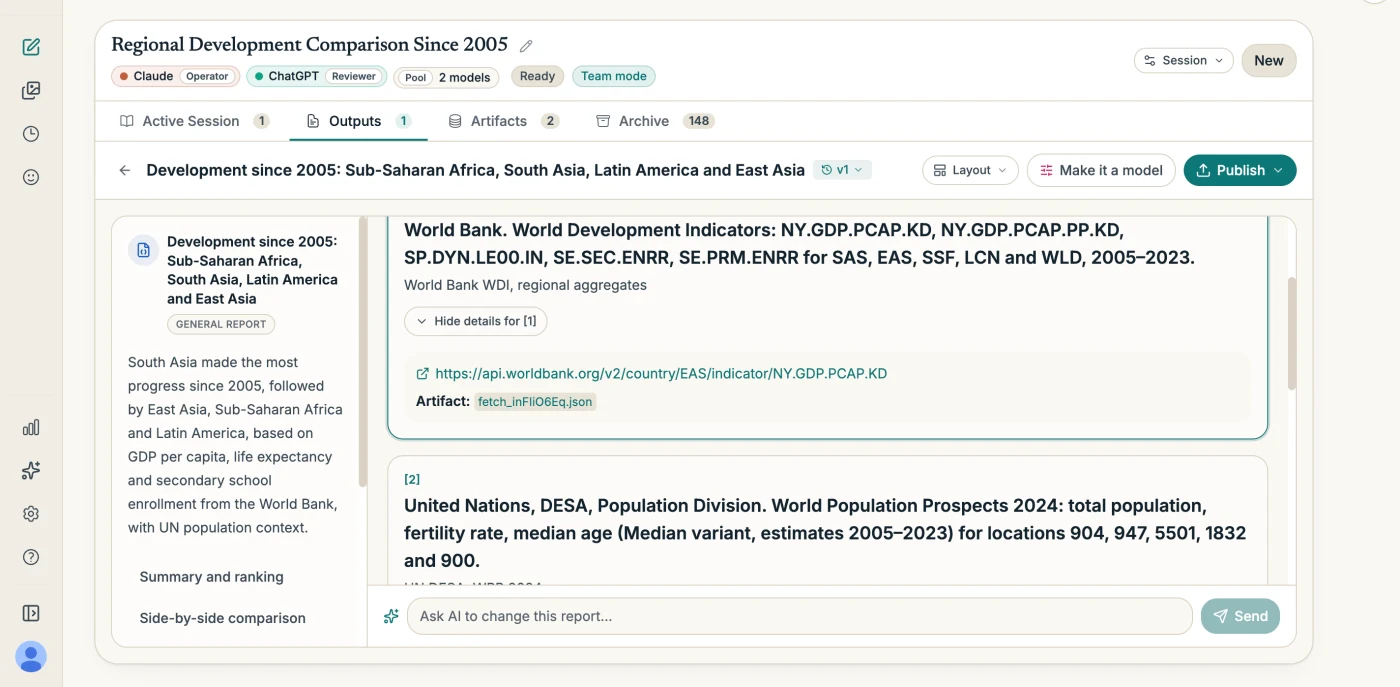Open the Archive tab
The height and width of the screenshot is (687, 1400).
(655, 121)
